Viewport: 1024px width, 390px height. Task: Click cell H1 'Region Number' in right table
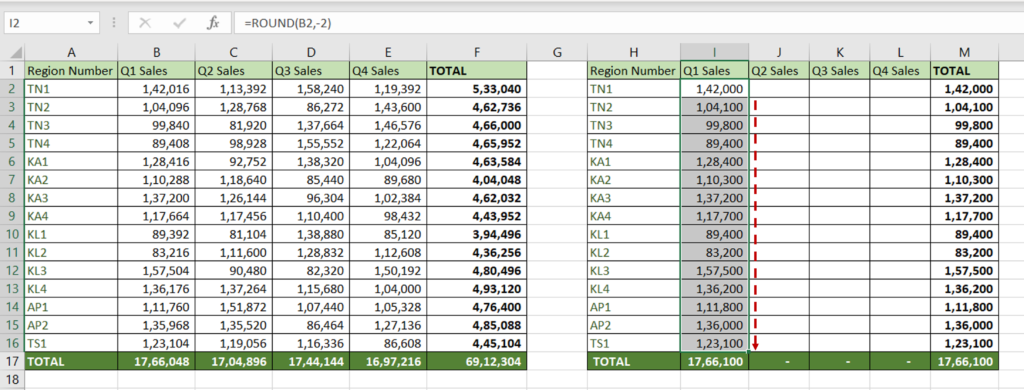634,71
